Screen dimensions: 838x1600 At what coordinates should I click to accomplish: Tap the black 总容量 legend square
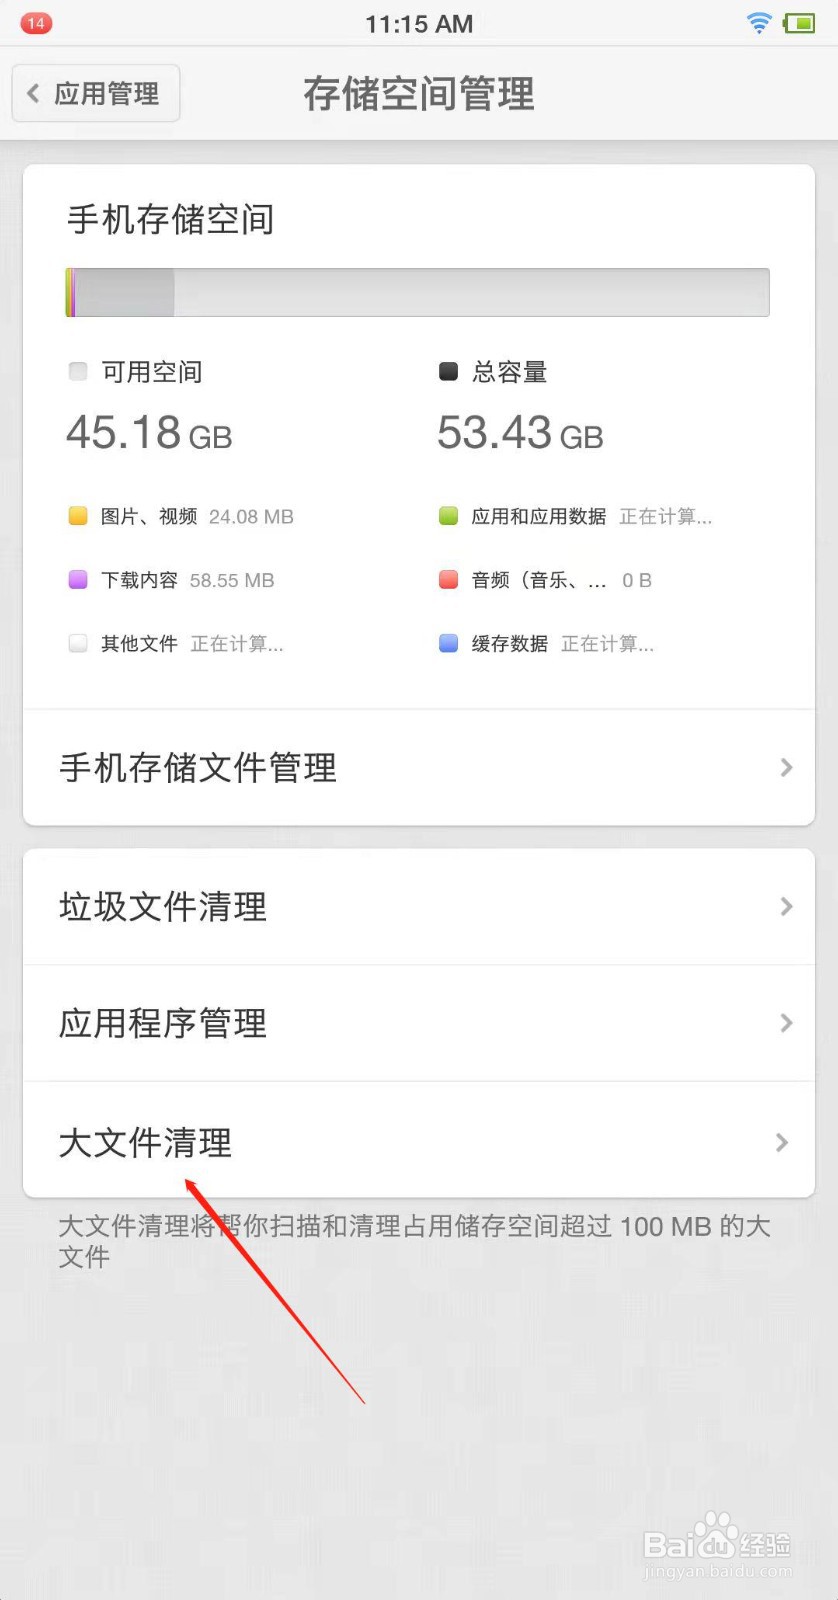448,372
